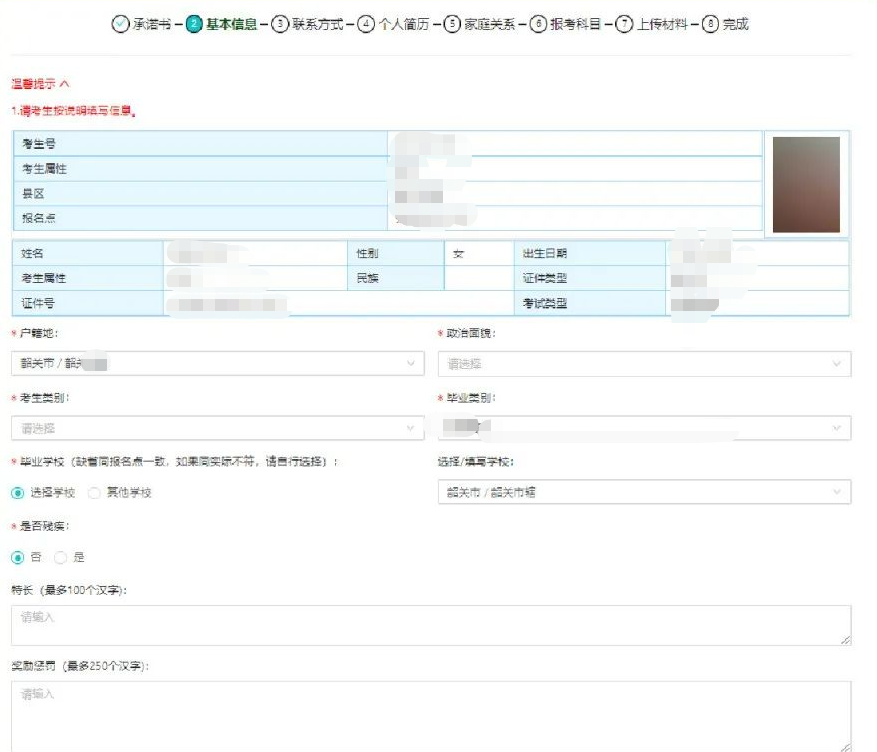Screen dimensions: 877x752
Task: Select the 基本信息 step label
Action: (232, 24)
